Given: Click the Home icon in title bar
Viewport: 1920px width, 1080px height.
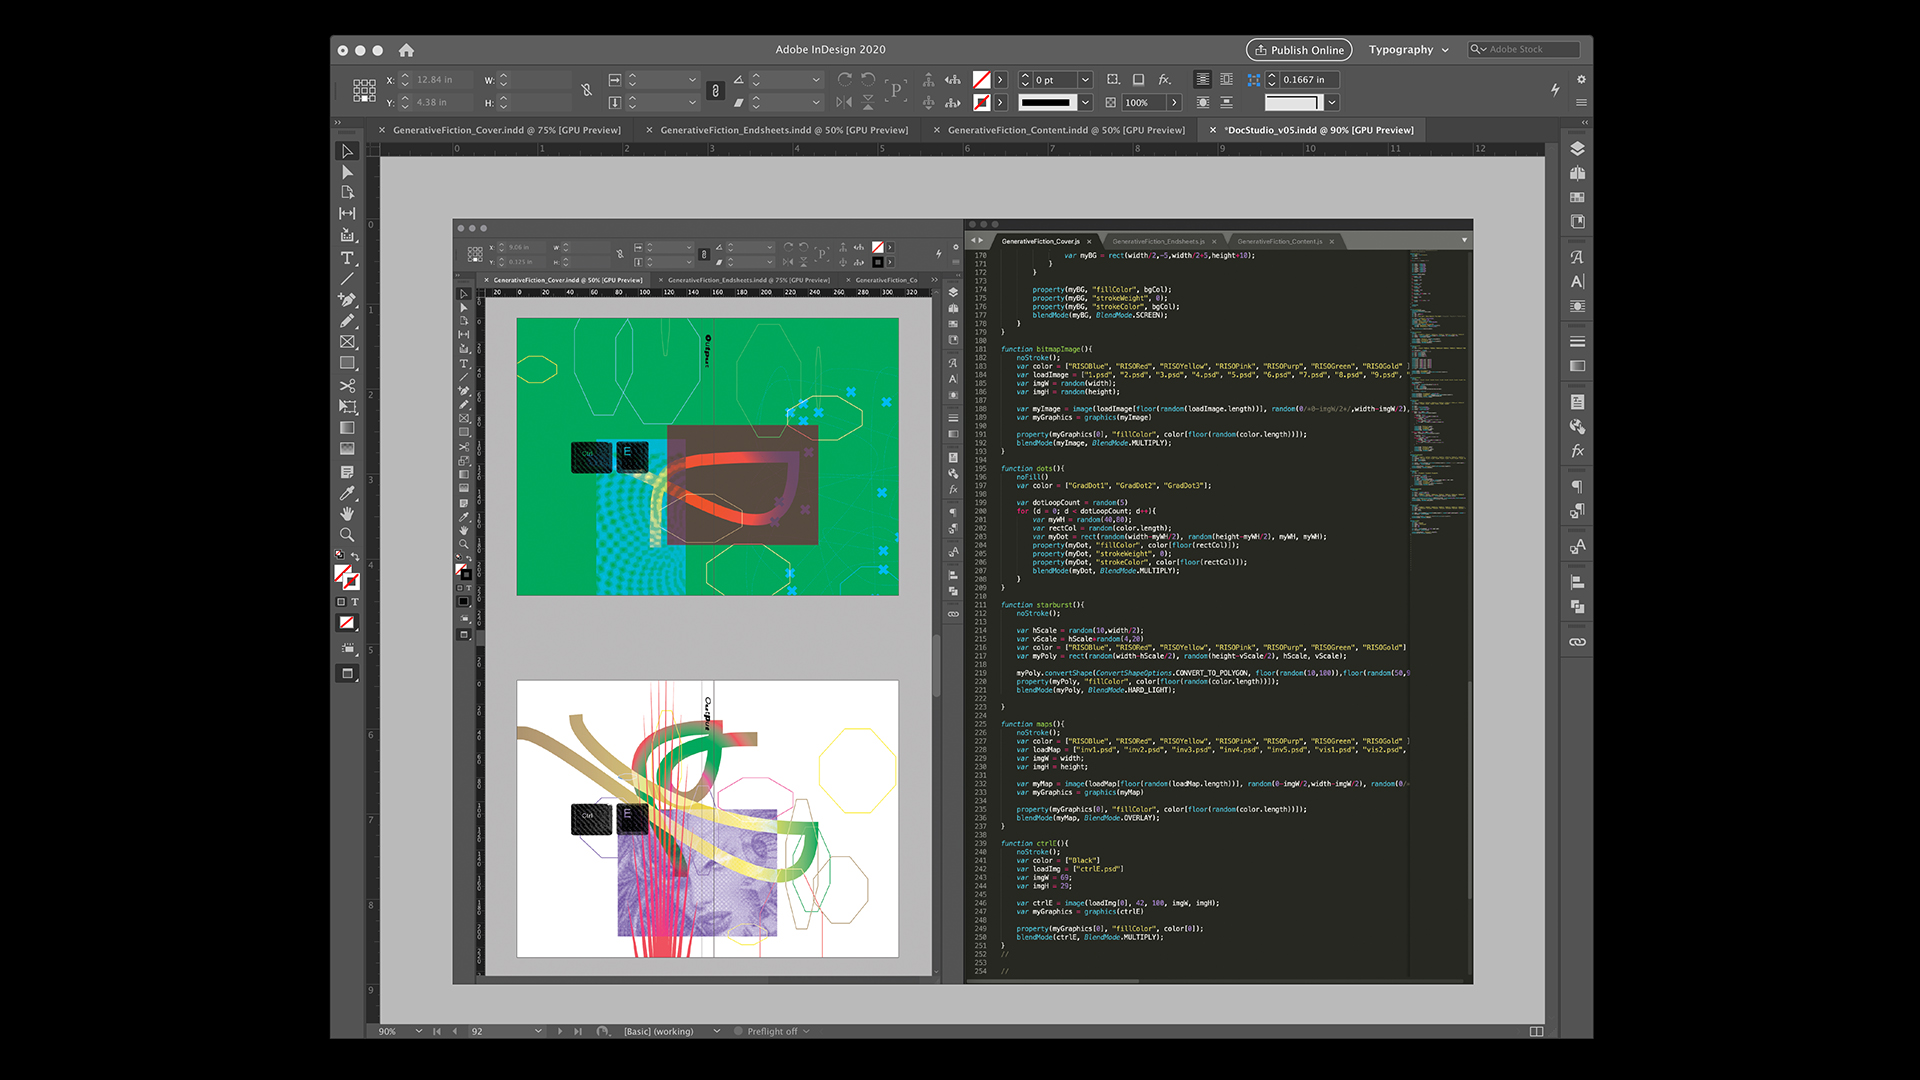Looking at the screenshot, I should coord(406,50).
